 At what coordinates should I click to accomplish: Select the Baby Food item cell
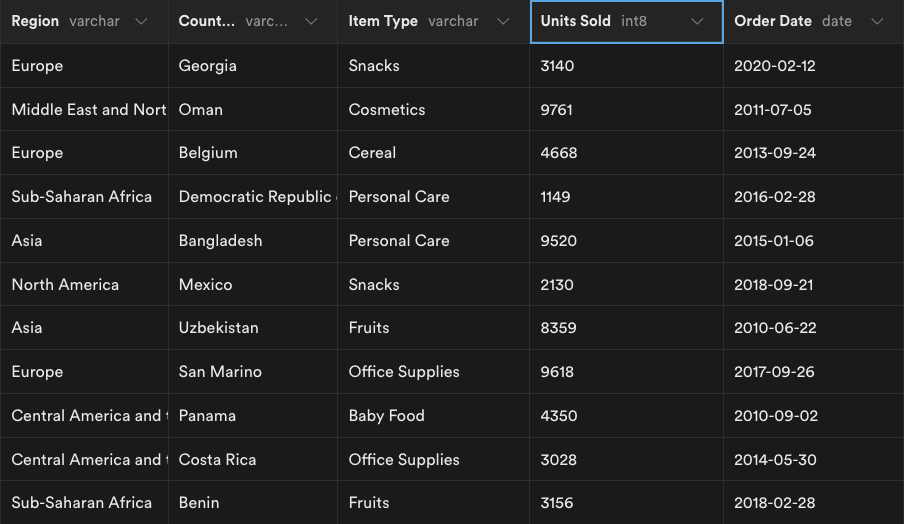(x=433, y=416)
